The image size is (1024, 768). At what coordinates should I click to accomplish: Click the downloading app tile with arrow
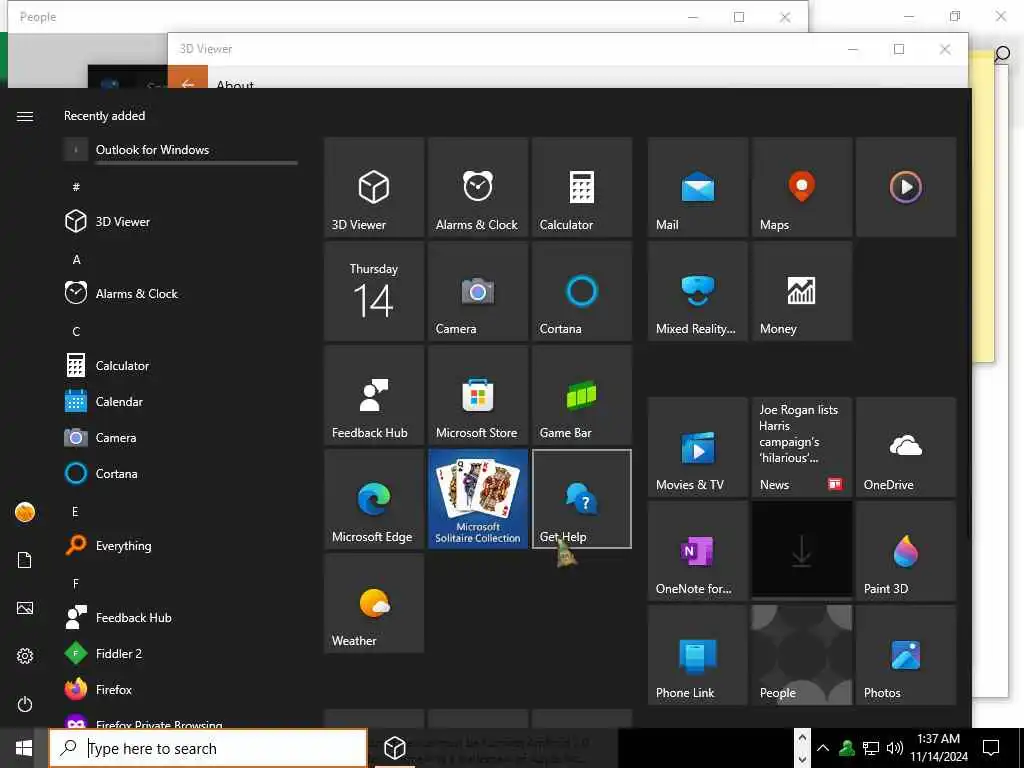tap(801, 551)
